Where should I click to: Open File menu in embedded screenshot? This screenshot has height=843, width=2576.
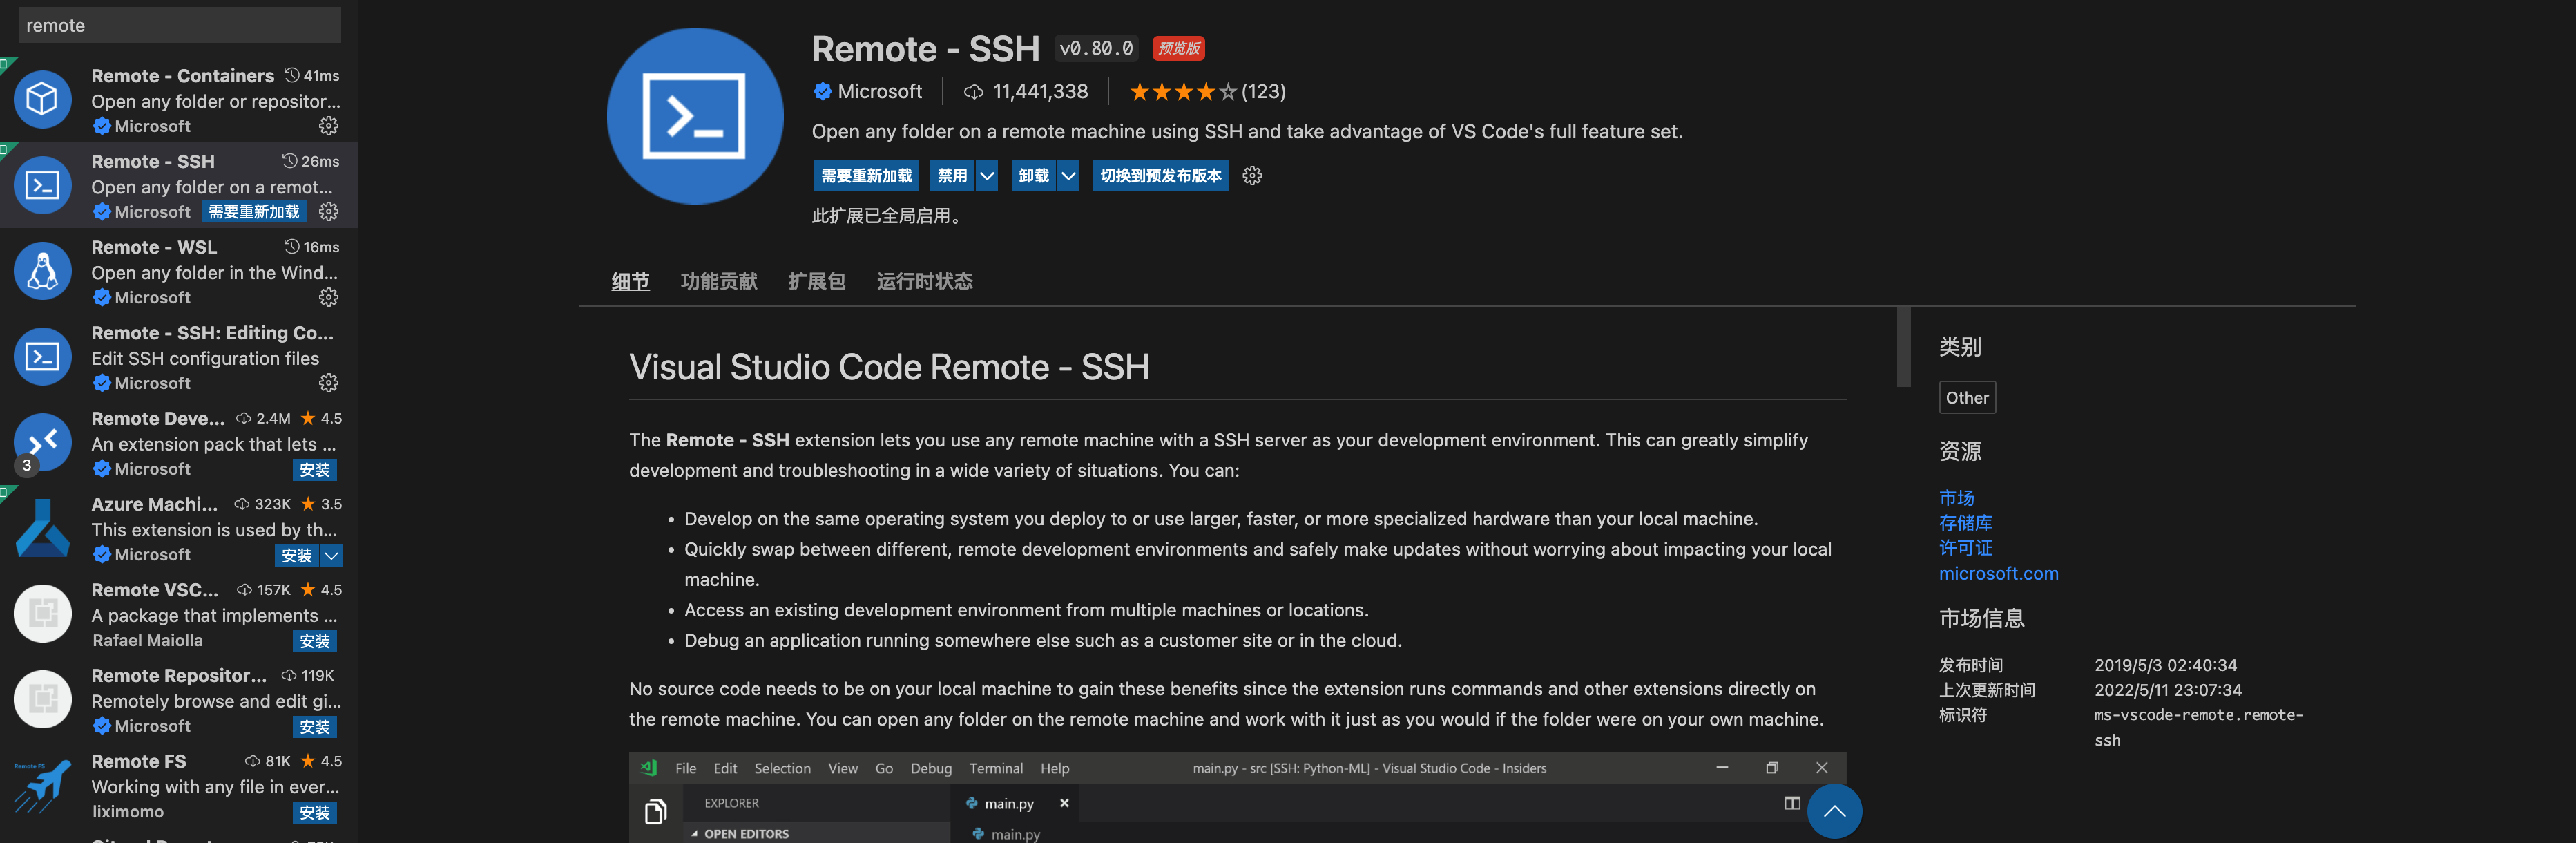pyautogui.click(x=686, y=768)
